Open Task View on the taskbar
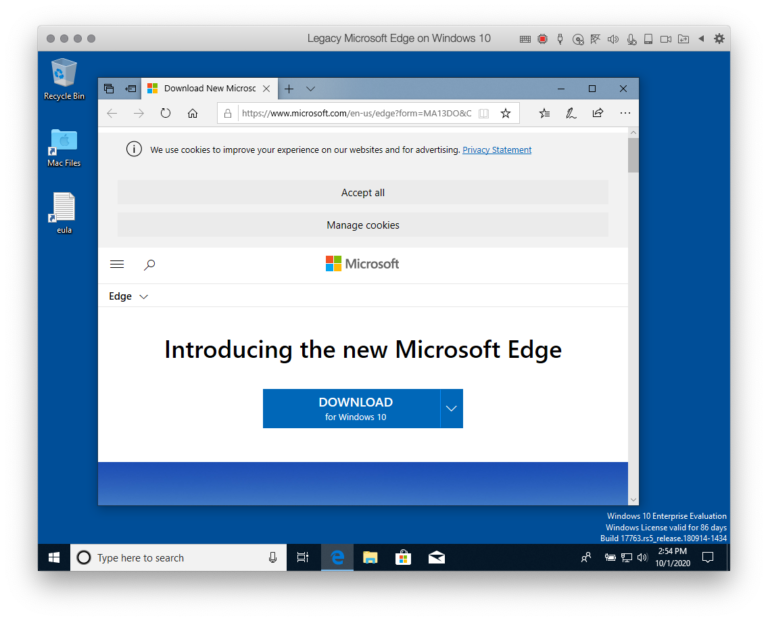 [303, 557]
